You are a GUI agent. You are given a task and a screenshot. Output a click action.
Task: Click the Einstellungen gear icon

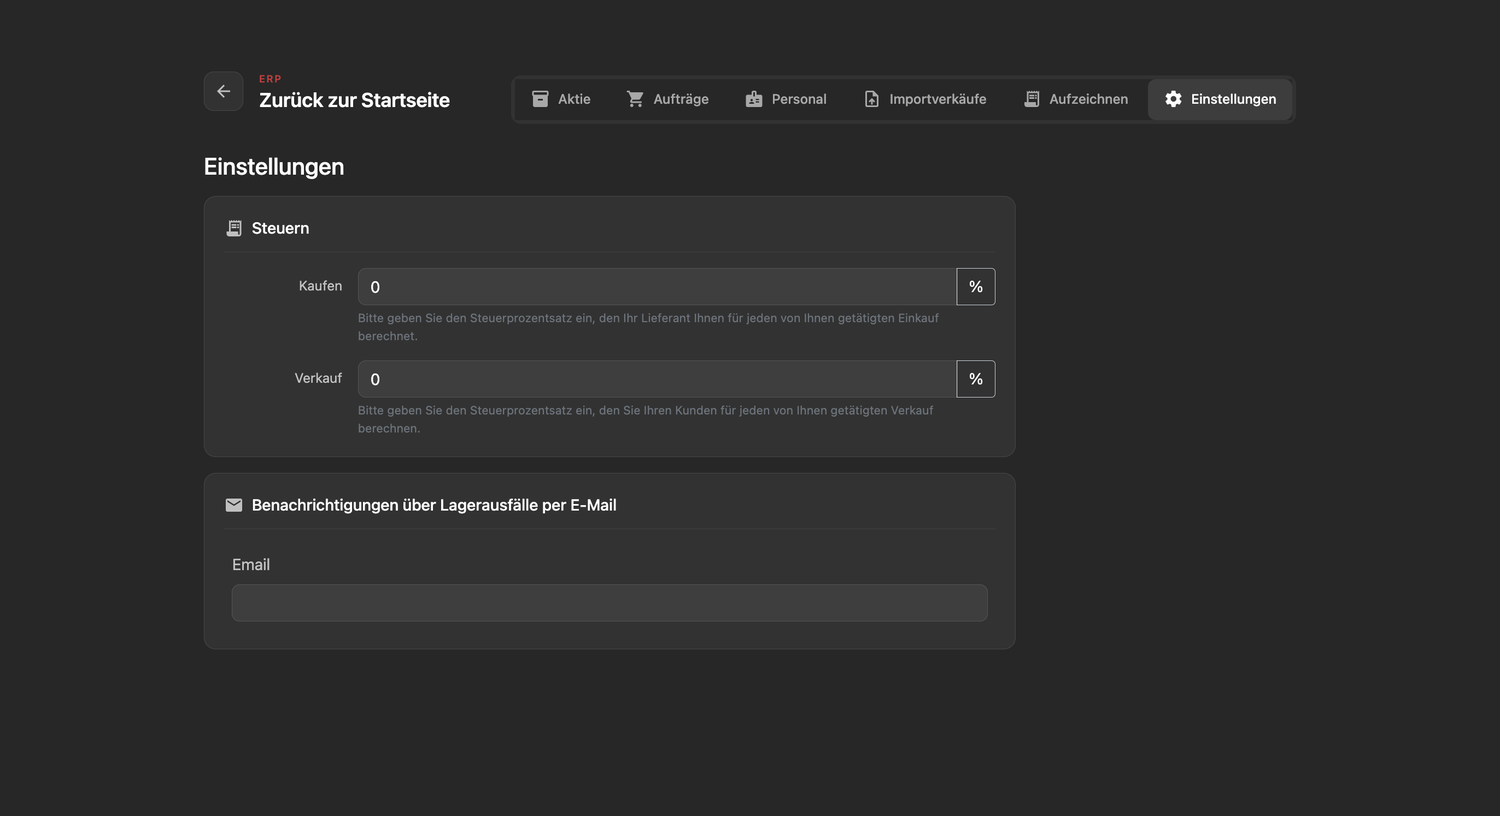point(1174,99)
